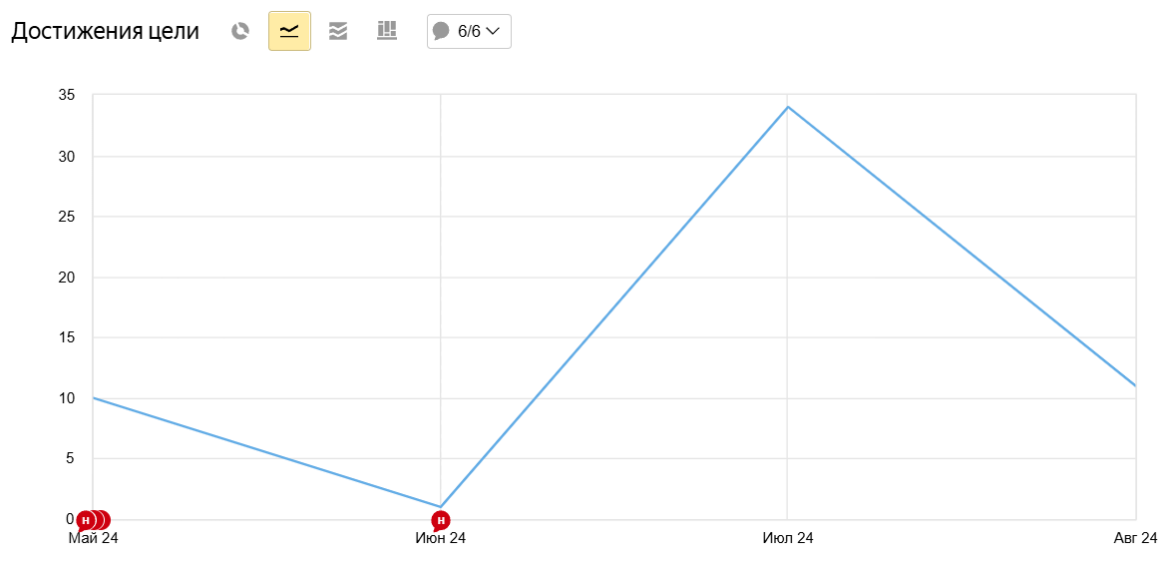
Task: Switch to the pie chart view
Action: [x=240, y=31]
